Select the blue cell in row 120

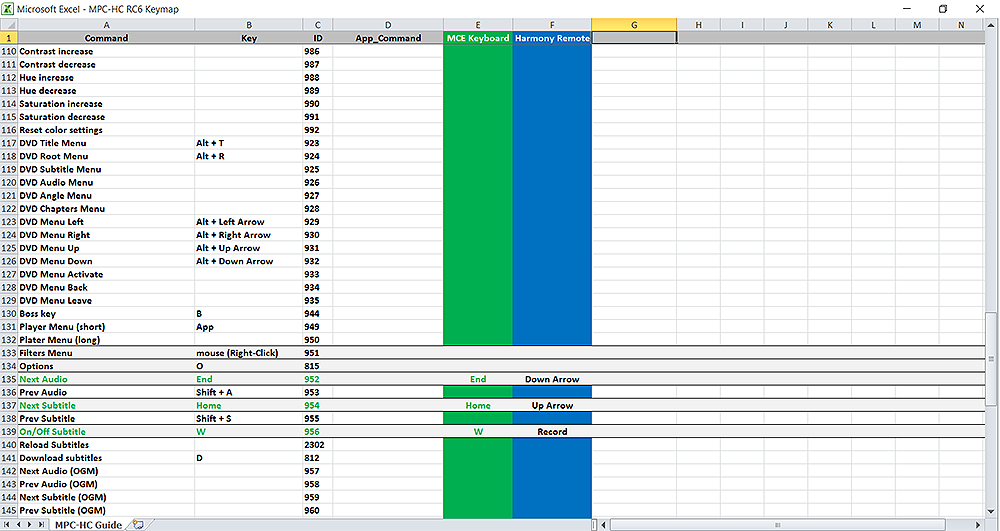[x=552, y=182]
